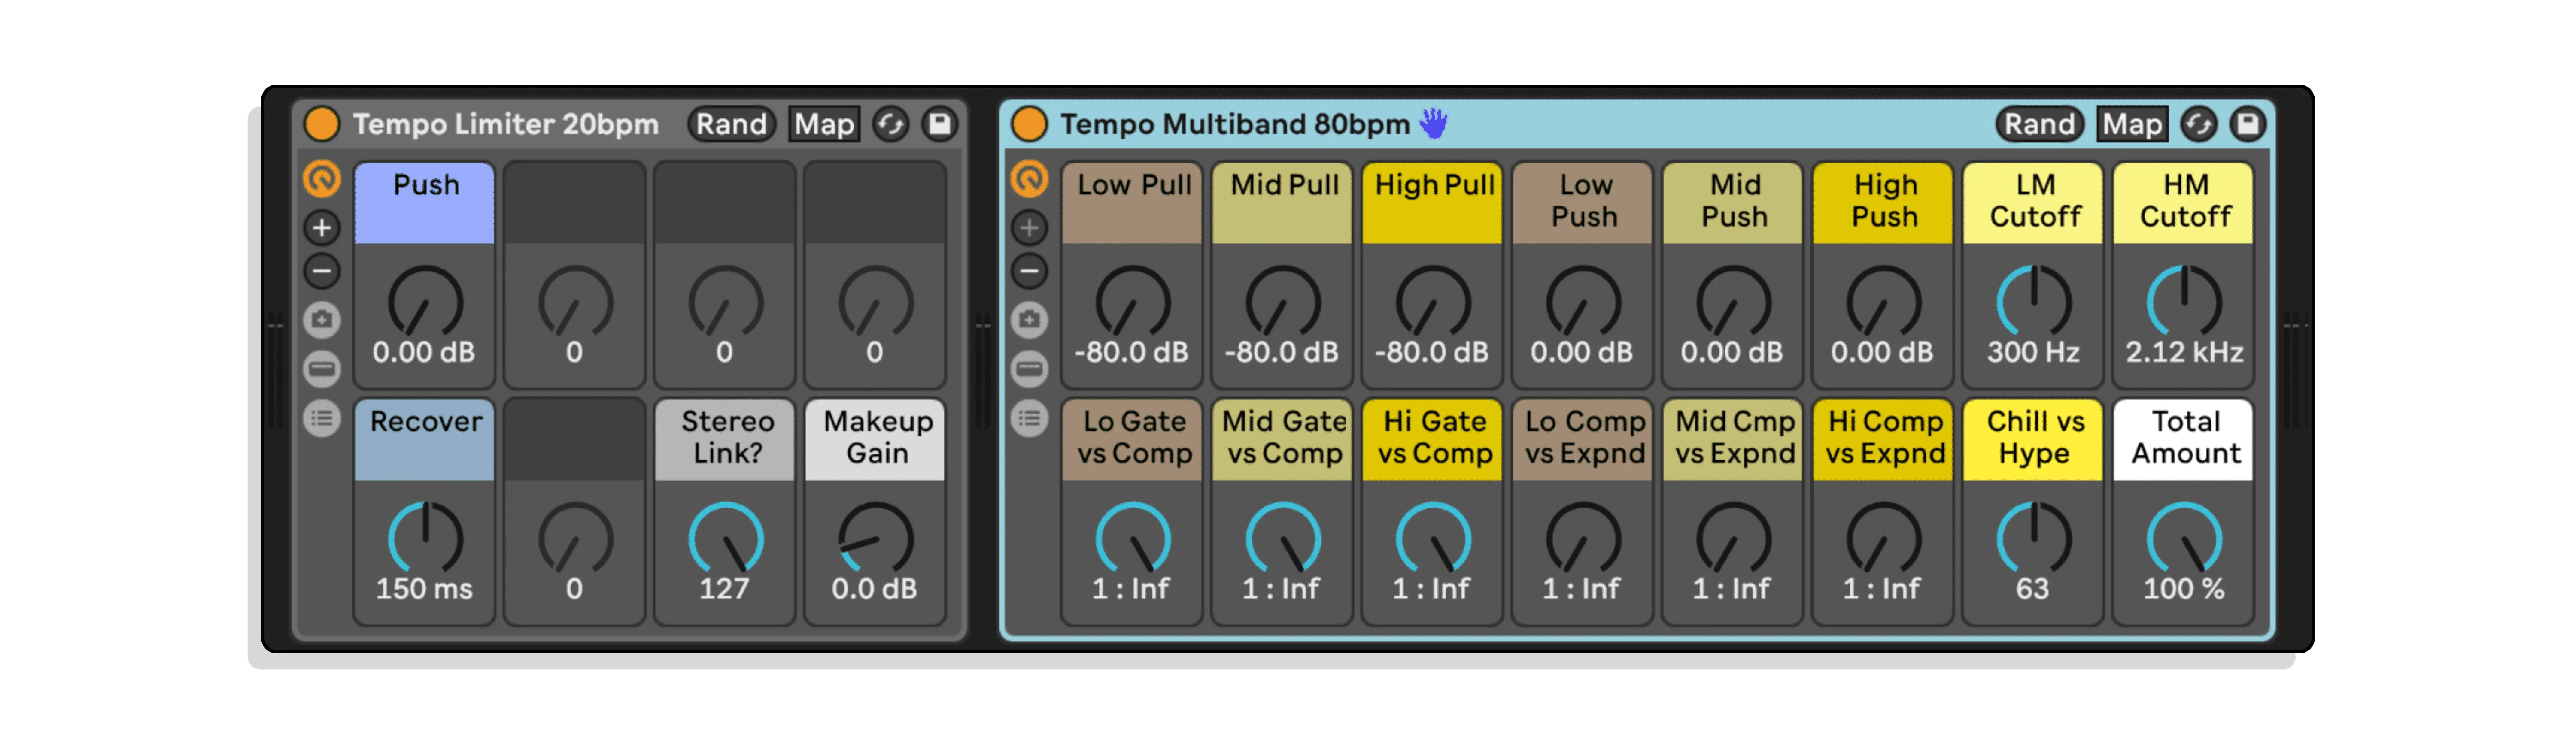
Task: Remove macro minus icon in Tempo Multiband
Action: 1029,271
